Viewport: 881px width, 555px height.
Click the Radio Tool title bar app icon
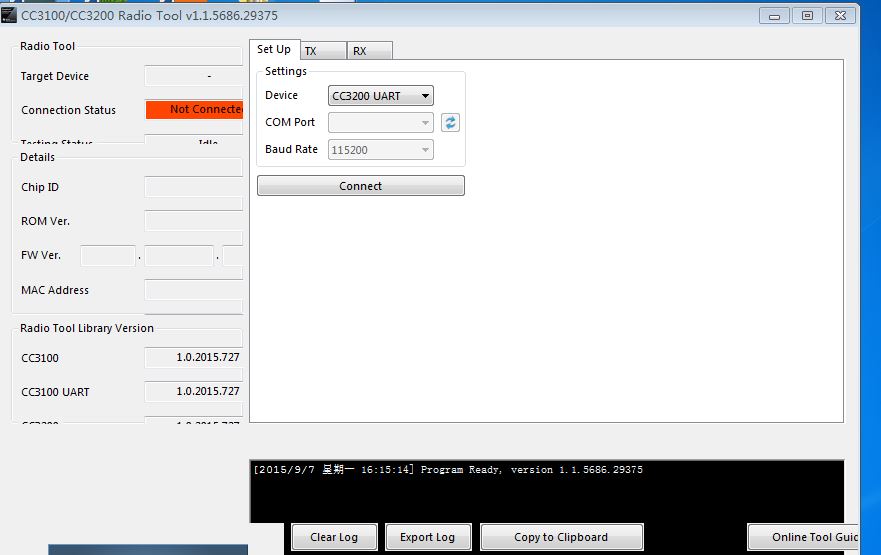(8, 15)
